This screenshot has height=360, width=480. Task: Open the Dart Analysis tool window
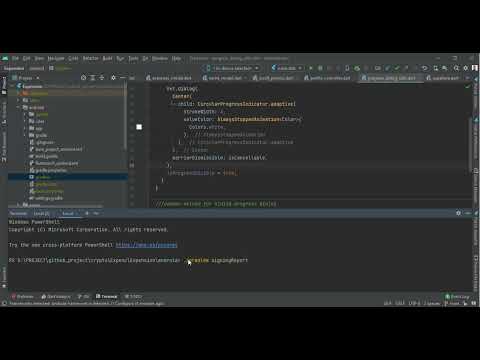(56, 296)
